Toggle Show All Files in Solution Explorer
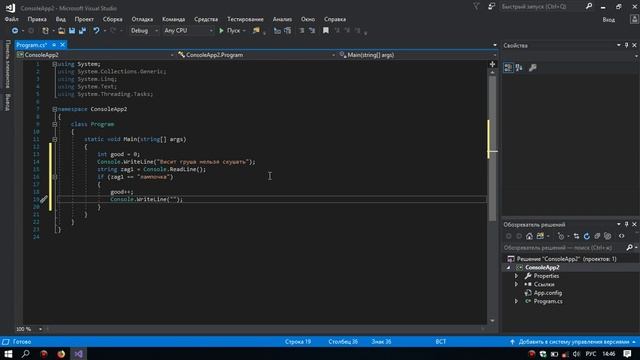 tap(608, 236)
